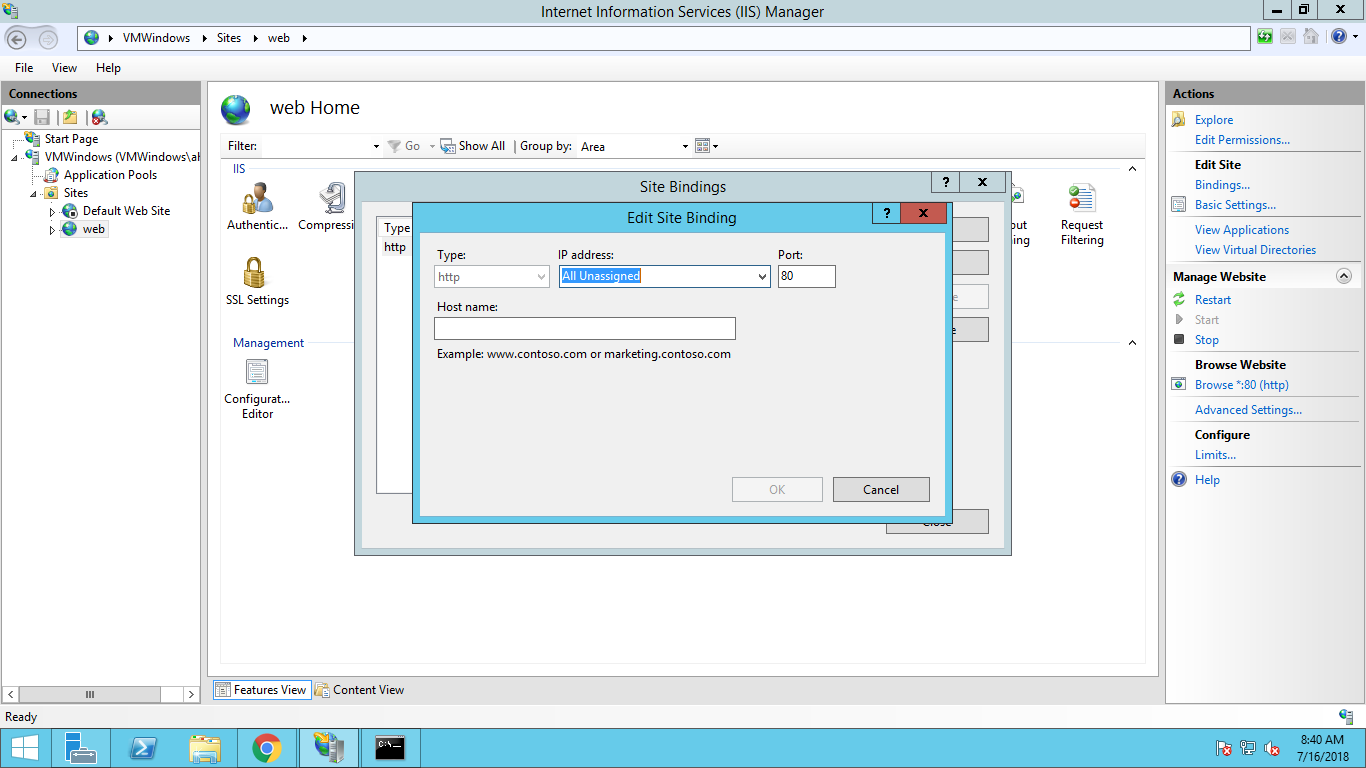Click the Help icon in the Actions pane
This screenshot has height=768, width=1366.
1179,480
